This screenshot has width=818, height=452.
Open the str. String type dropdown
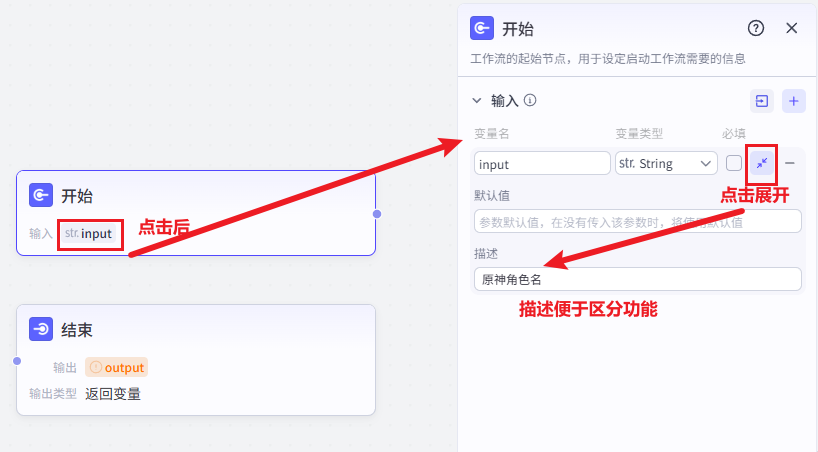click(666, 163)
